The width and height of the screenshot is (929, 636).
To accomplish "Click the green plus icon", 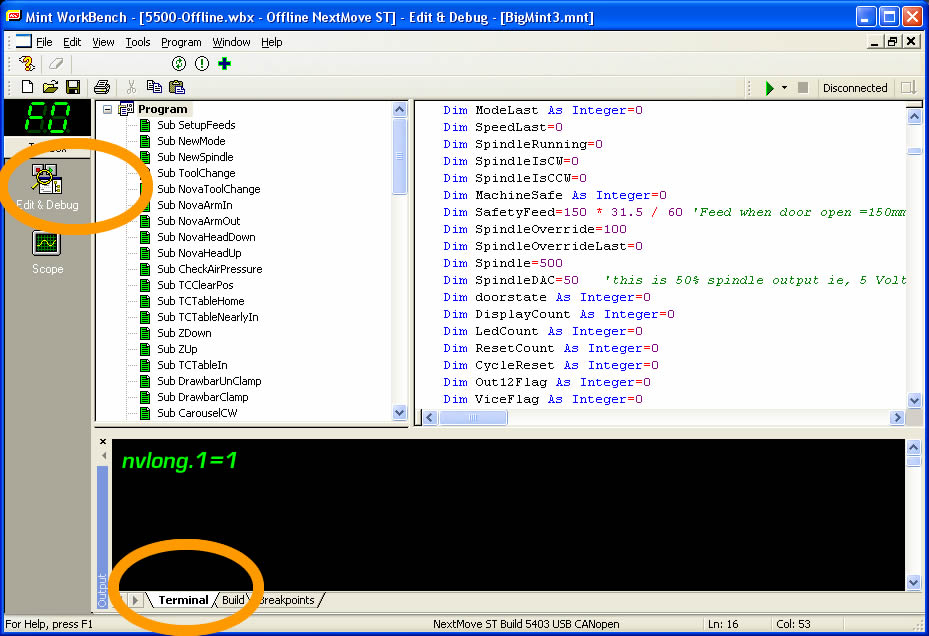I will point(225,63).
